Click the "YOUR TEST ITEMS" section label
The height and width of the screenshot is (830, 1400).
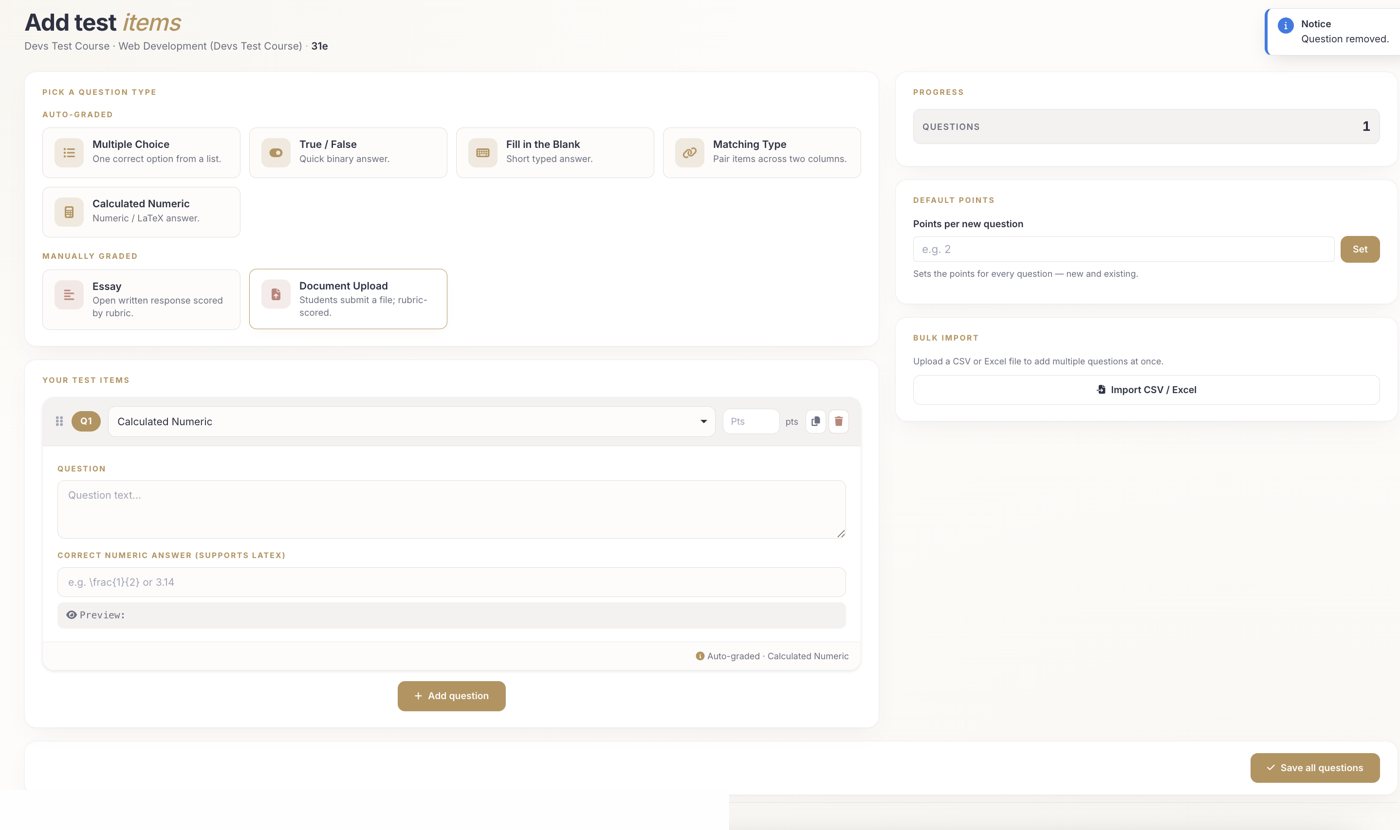click(x=86, y=380)
